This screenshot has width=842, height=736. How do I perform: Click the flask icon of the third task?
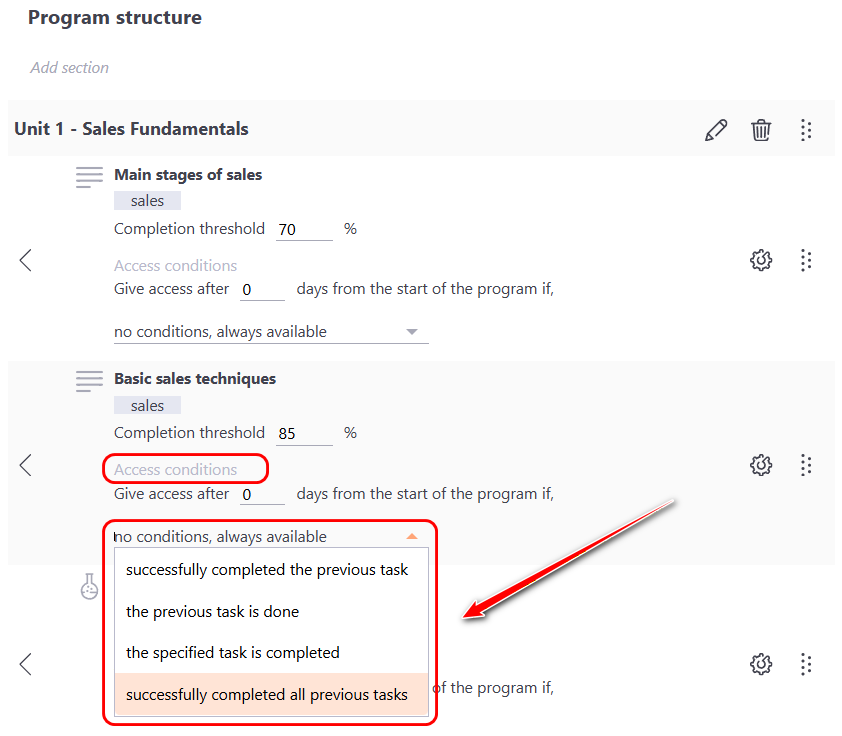click(x=90, y=587)
